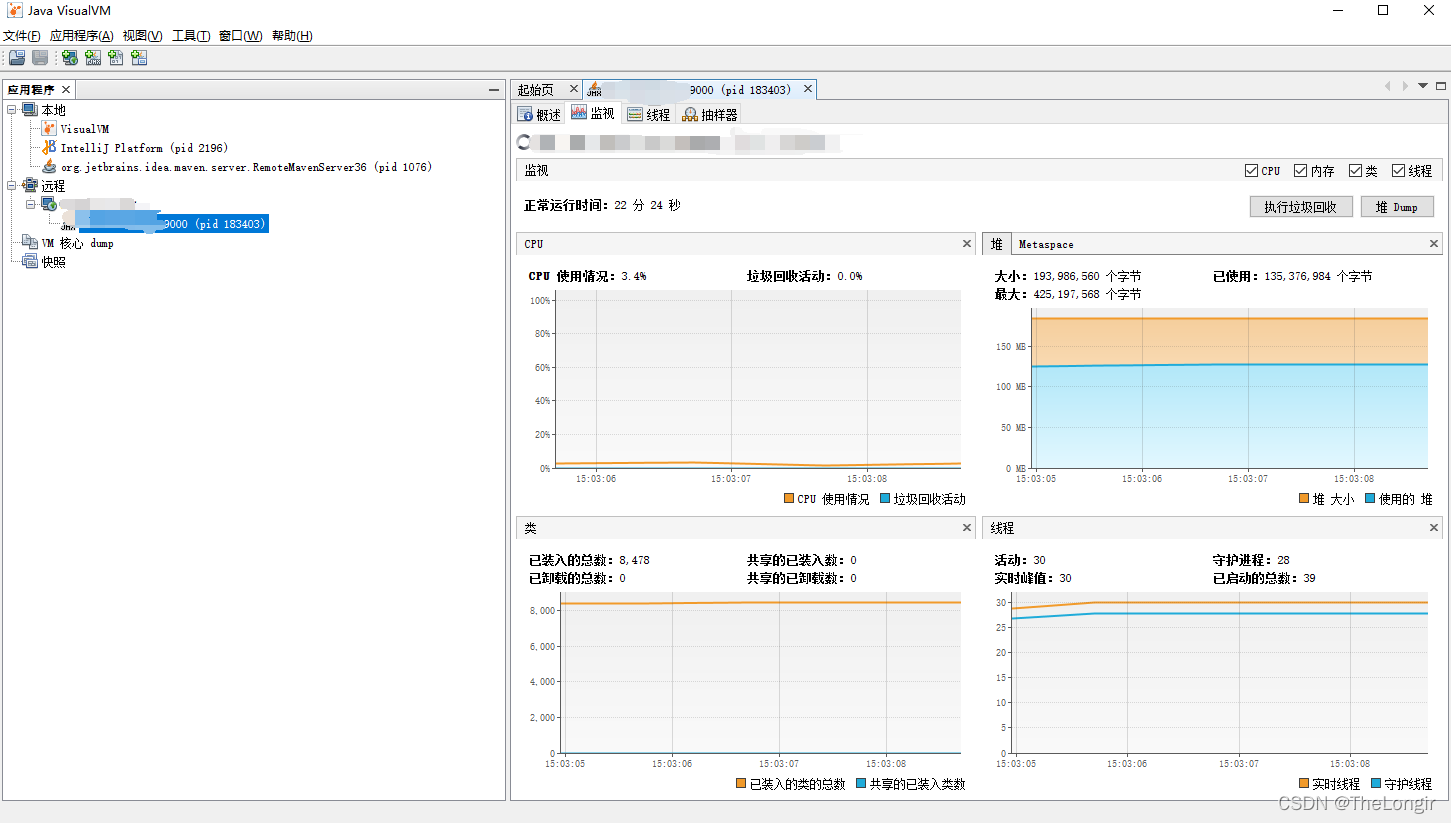
Task: Select the 堆 tab in memory panel
Action: [x=997, y=244]
